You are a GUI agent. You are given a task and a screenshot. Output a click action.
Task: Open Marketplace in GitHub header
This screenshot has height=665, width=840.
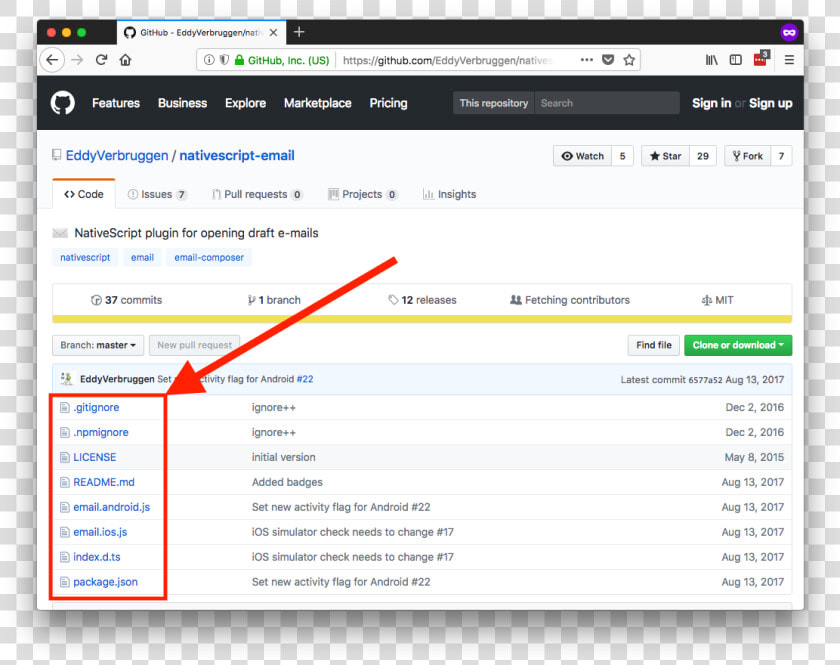(318, 103)
